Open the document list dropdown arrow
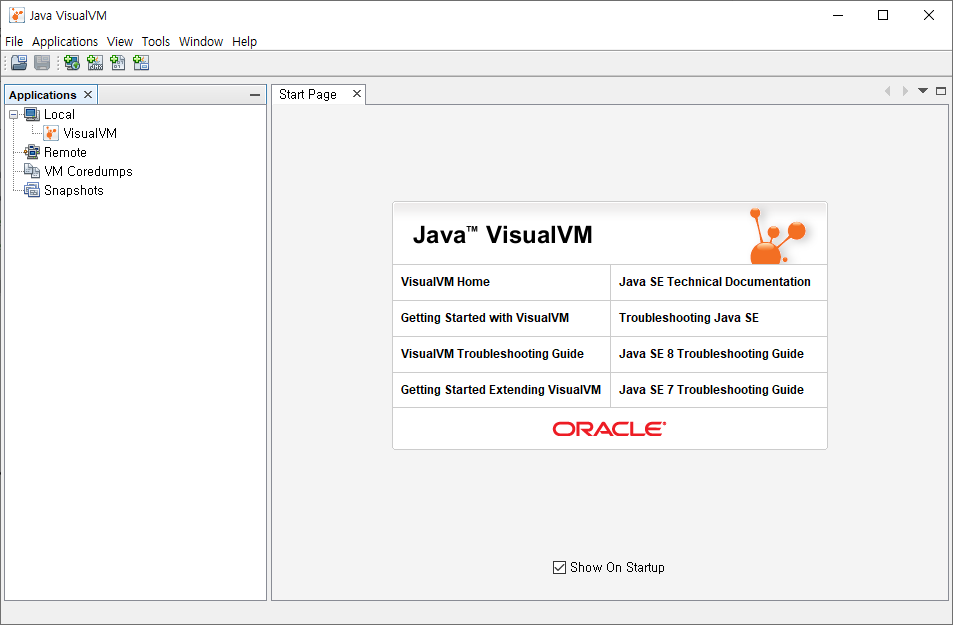The width and height of the screenshot is (953, 625). [923, 91]
